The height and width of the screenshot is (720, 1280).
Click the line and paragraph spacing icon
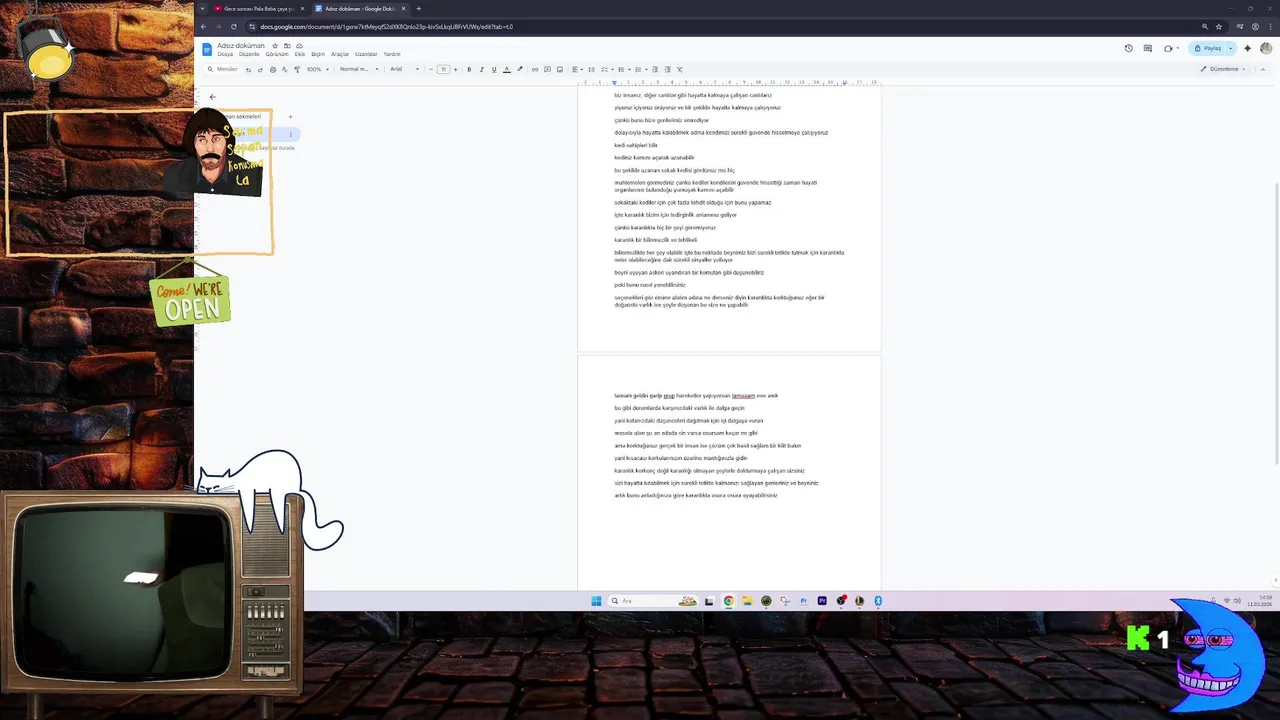[x=591, y=69]
